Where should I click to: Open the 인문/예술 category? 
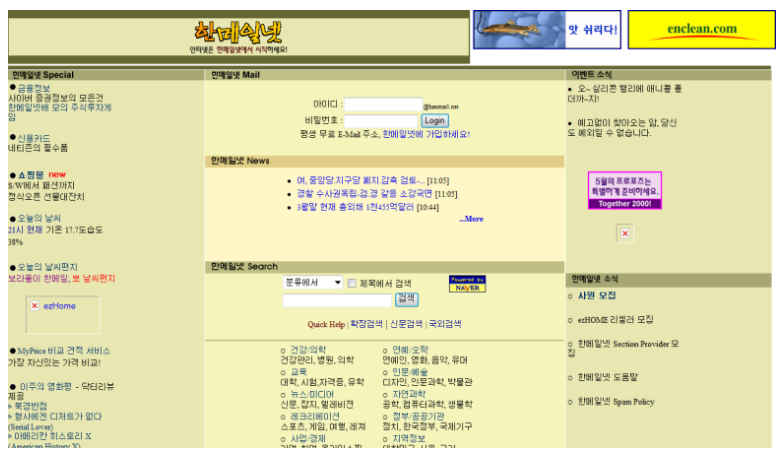click(410, 372)
